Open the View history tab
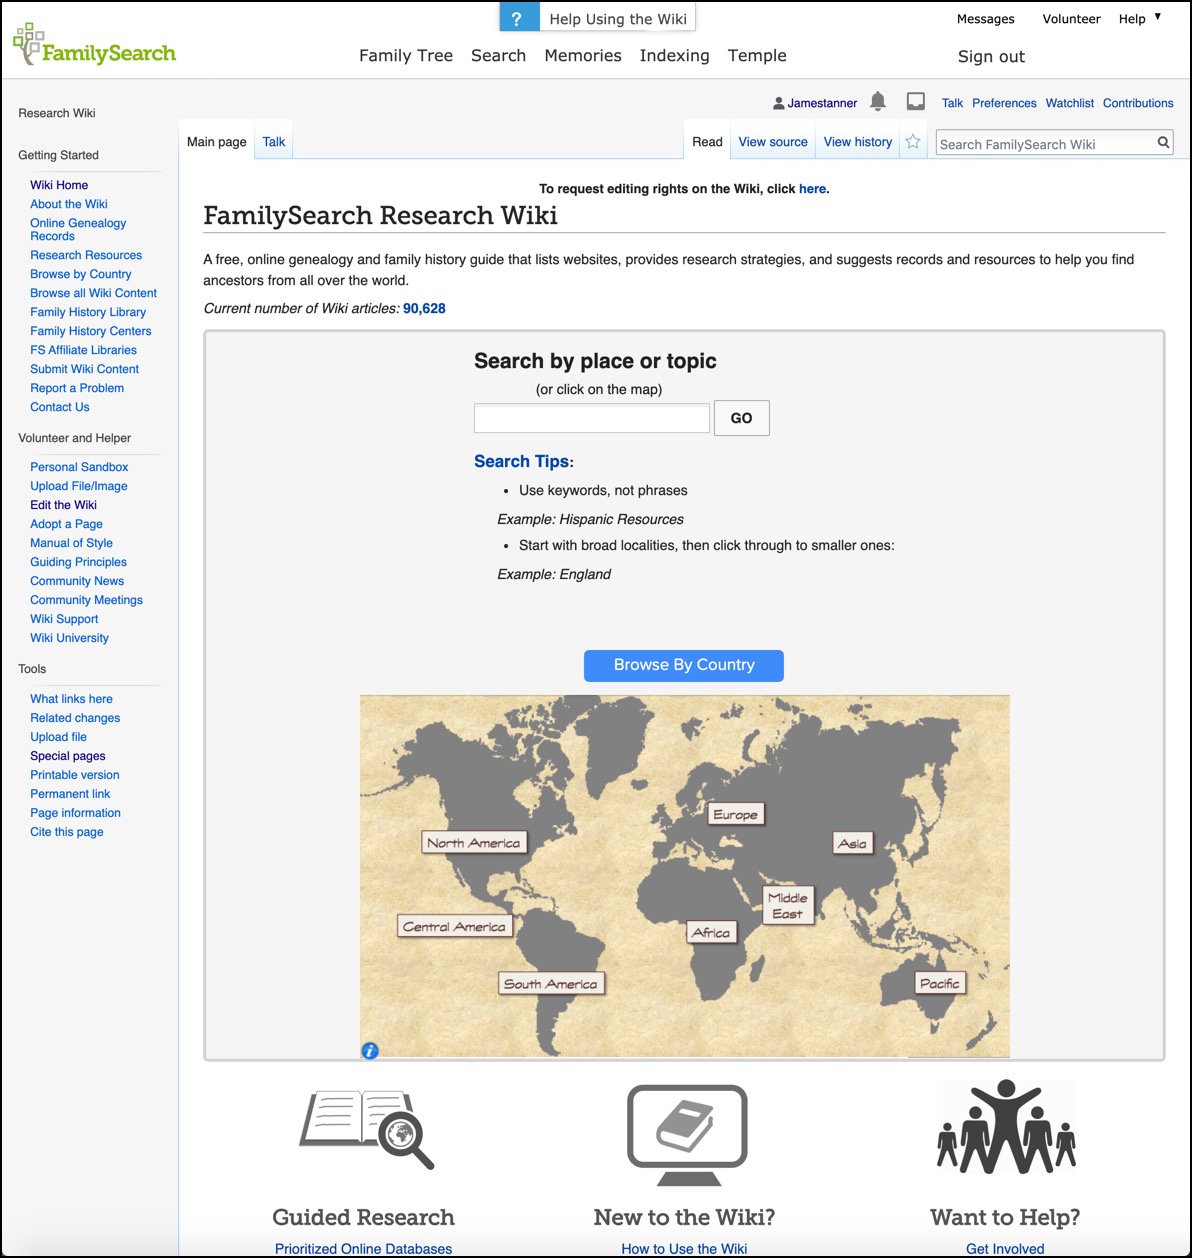 click(857, 141)
